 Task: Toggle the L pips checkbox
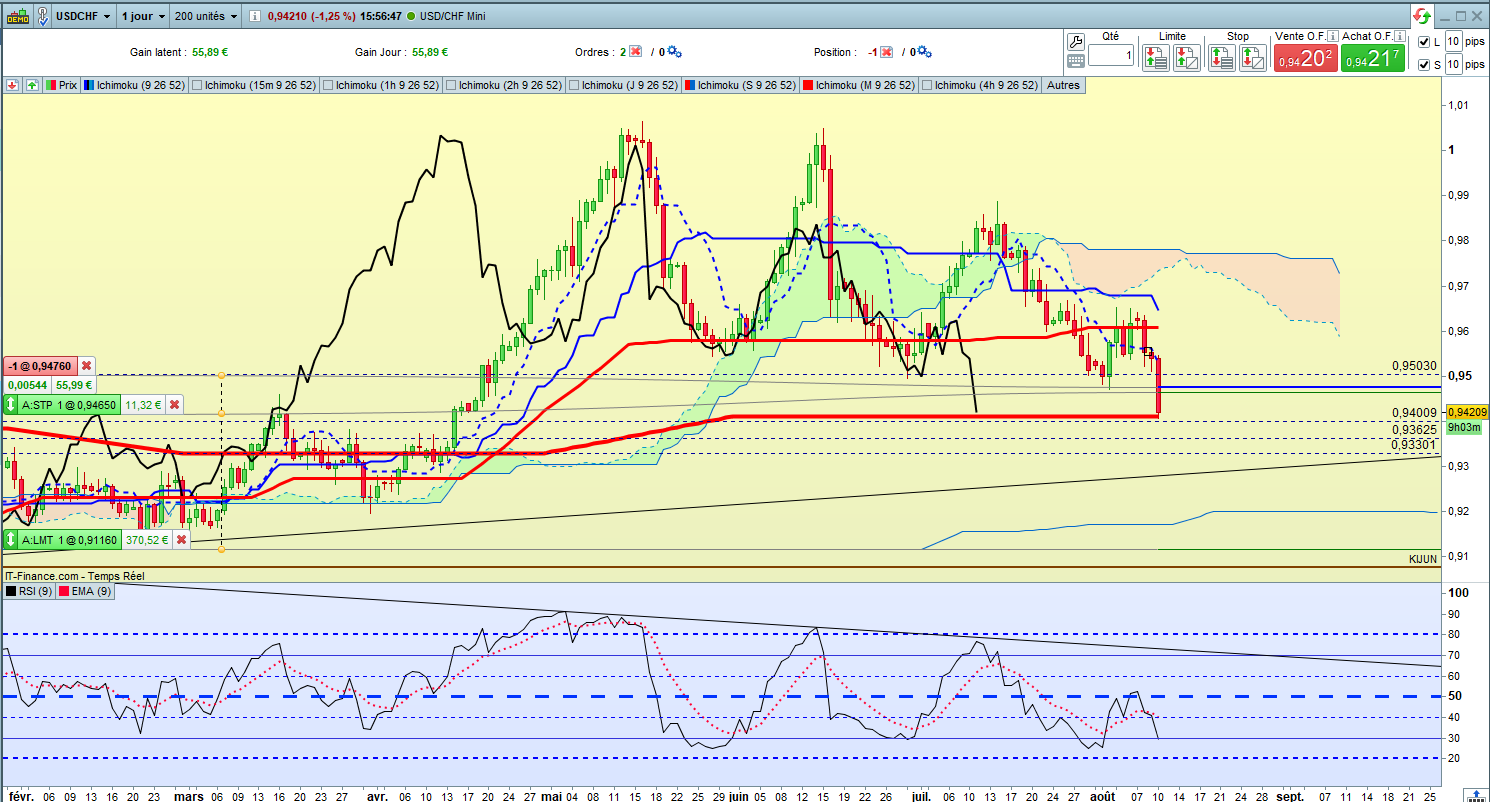[1424, 42]
